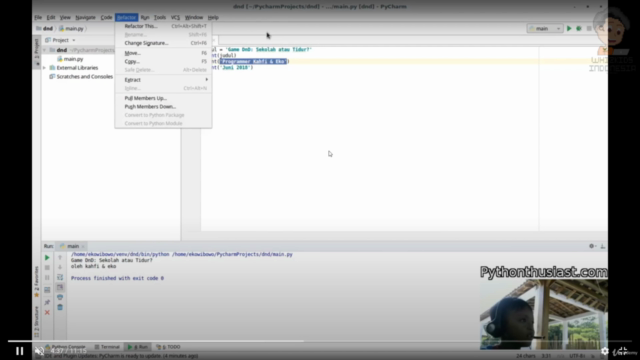Open the video player settings gear
Screen dimensions: 640x360
605,351
